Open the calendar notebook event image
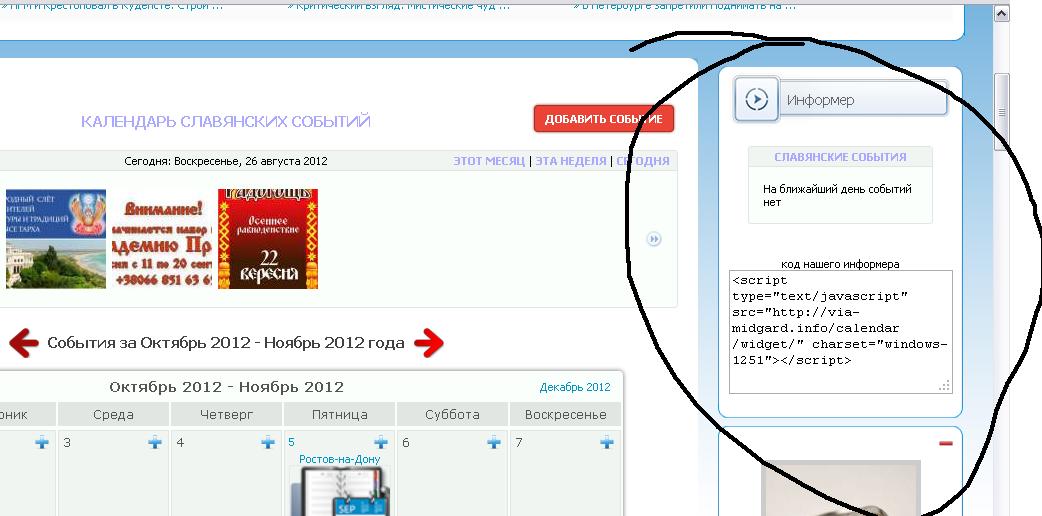 340,491
